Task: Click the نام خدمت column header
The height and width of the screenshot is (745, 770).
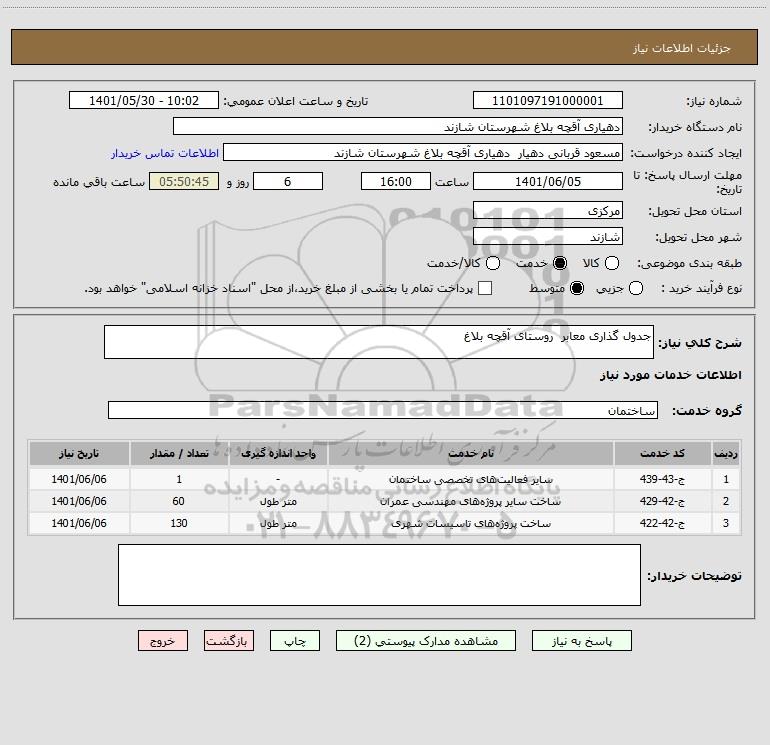Action: tap(470, 453)
